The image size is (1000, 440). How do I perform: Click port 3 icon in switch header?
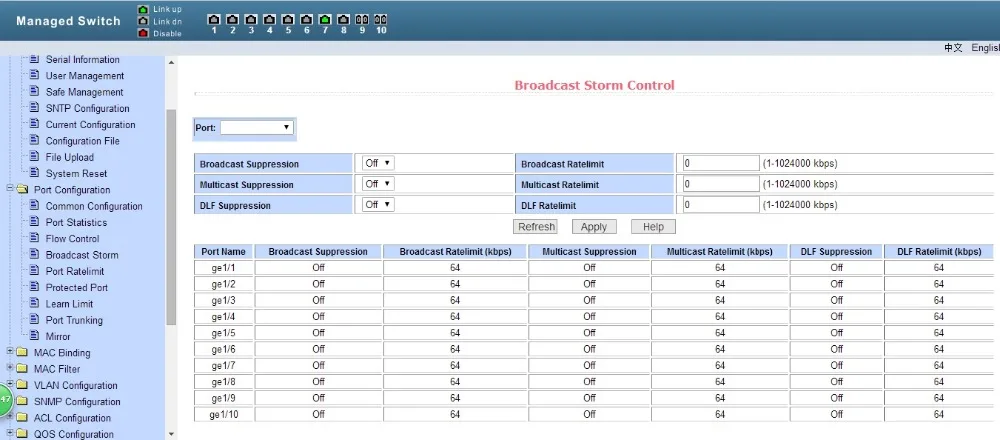pos(251,20)
